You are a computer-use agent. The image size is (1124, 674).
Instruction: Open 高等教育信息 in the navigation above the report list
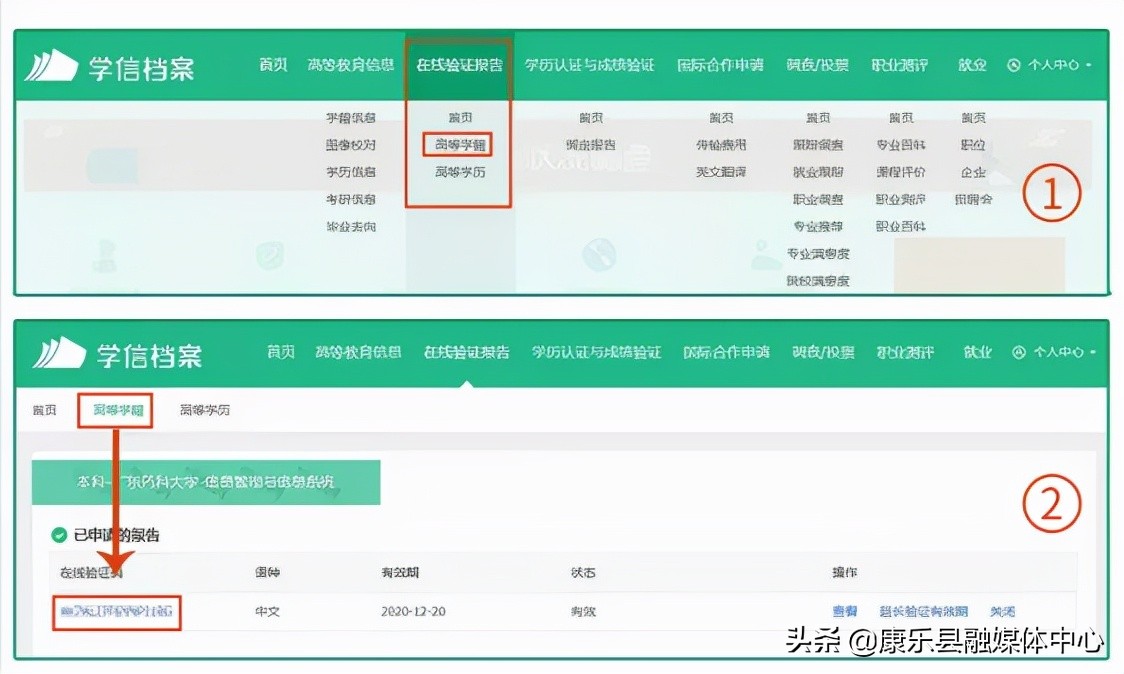click(358, 352)
